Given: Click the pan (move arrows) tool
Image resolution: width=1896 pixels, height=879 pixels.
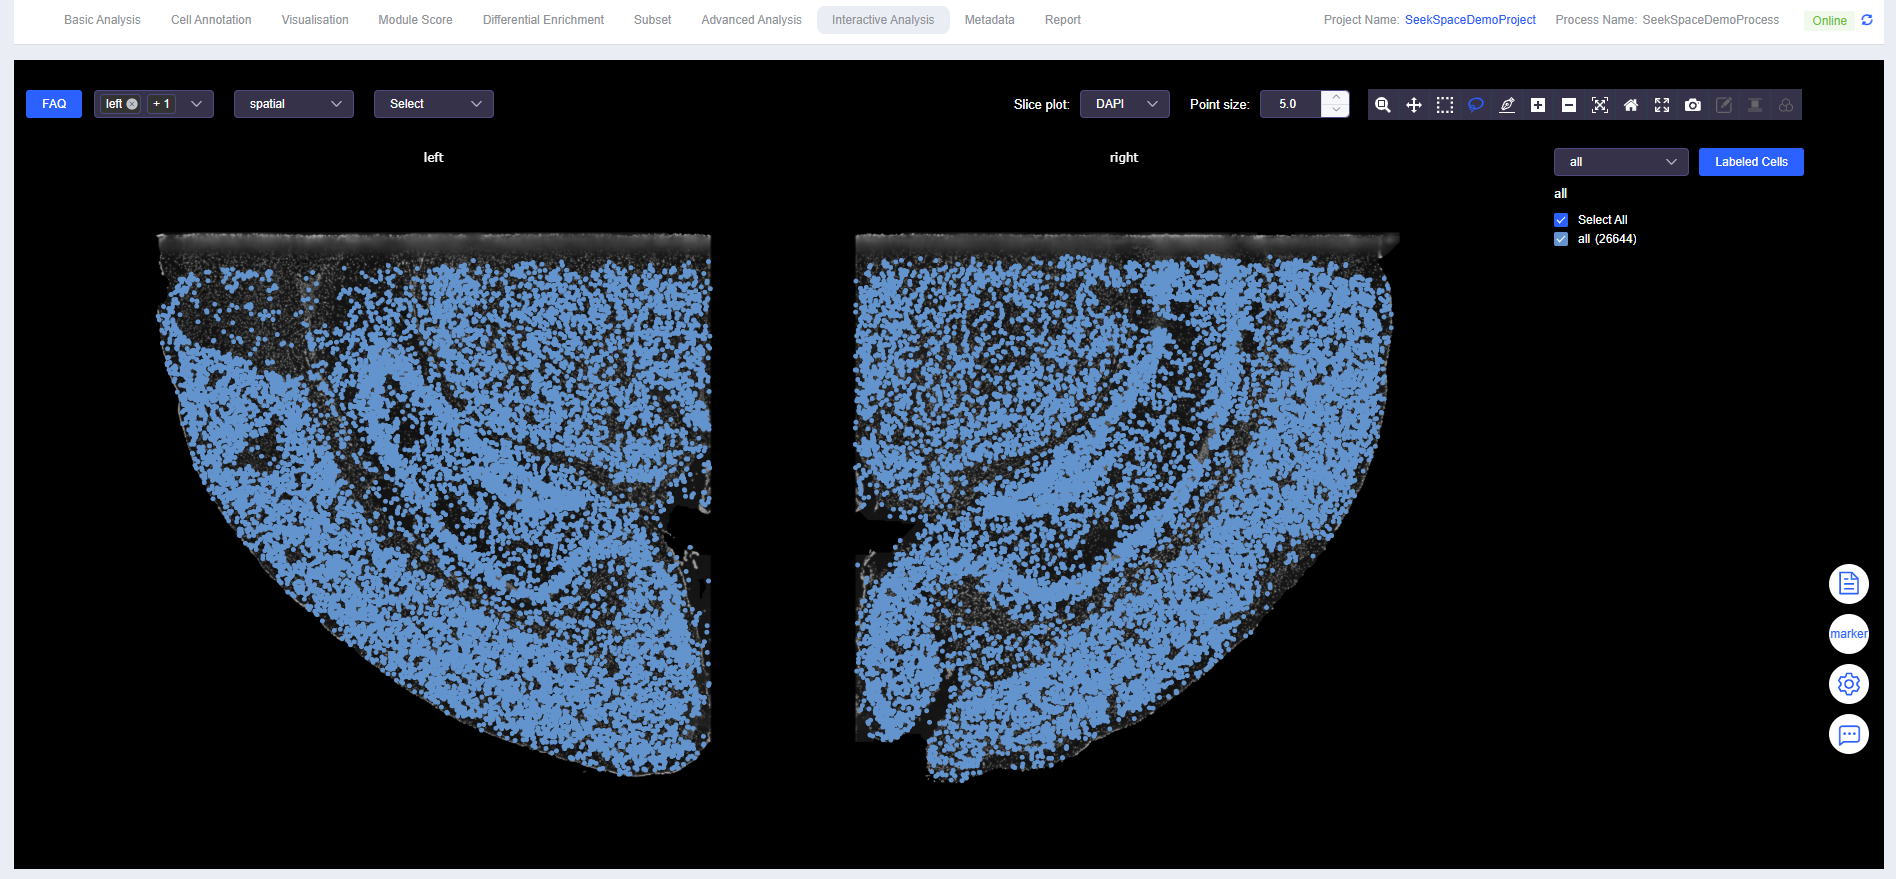Looking at the screenshot, I should pos(1414,105).
